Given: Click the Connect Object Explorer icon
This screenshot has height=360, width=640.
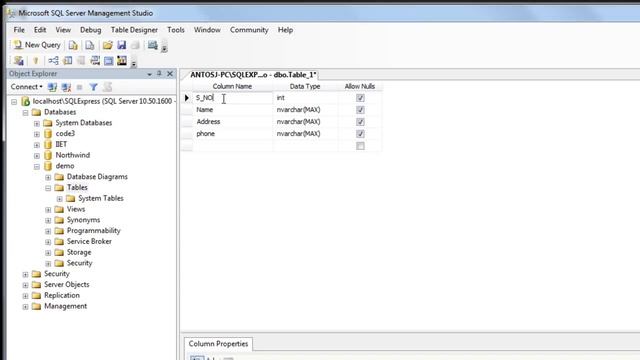Looking at the screenshot, I should coord(52,87).
